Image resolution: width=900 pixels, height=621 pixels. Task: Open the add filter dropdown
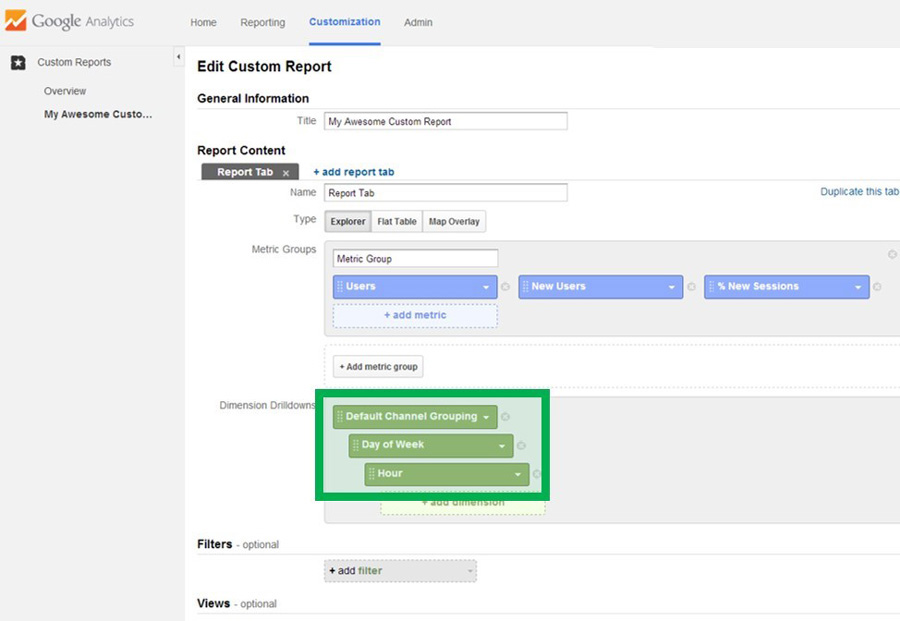tap(400, 571)
